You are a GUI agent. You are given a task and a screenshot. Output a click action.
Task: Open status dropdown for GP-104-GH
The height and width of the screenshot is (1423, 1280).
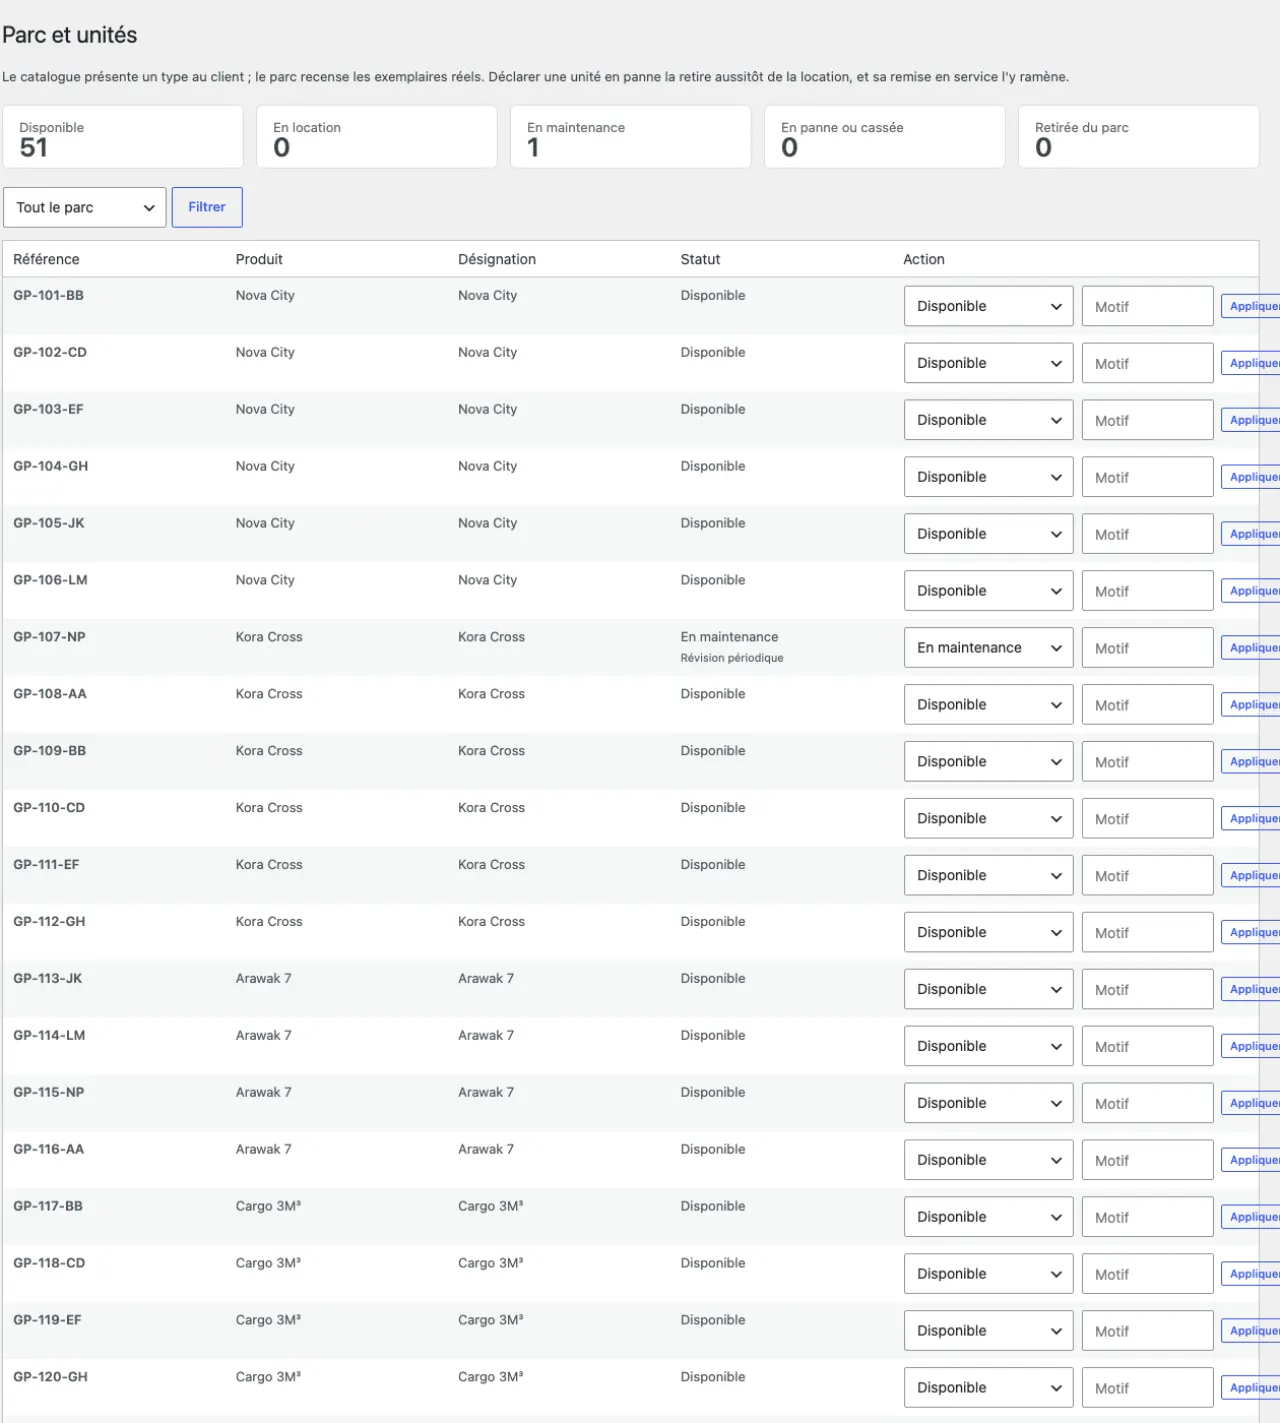tap(988, 477)
